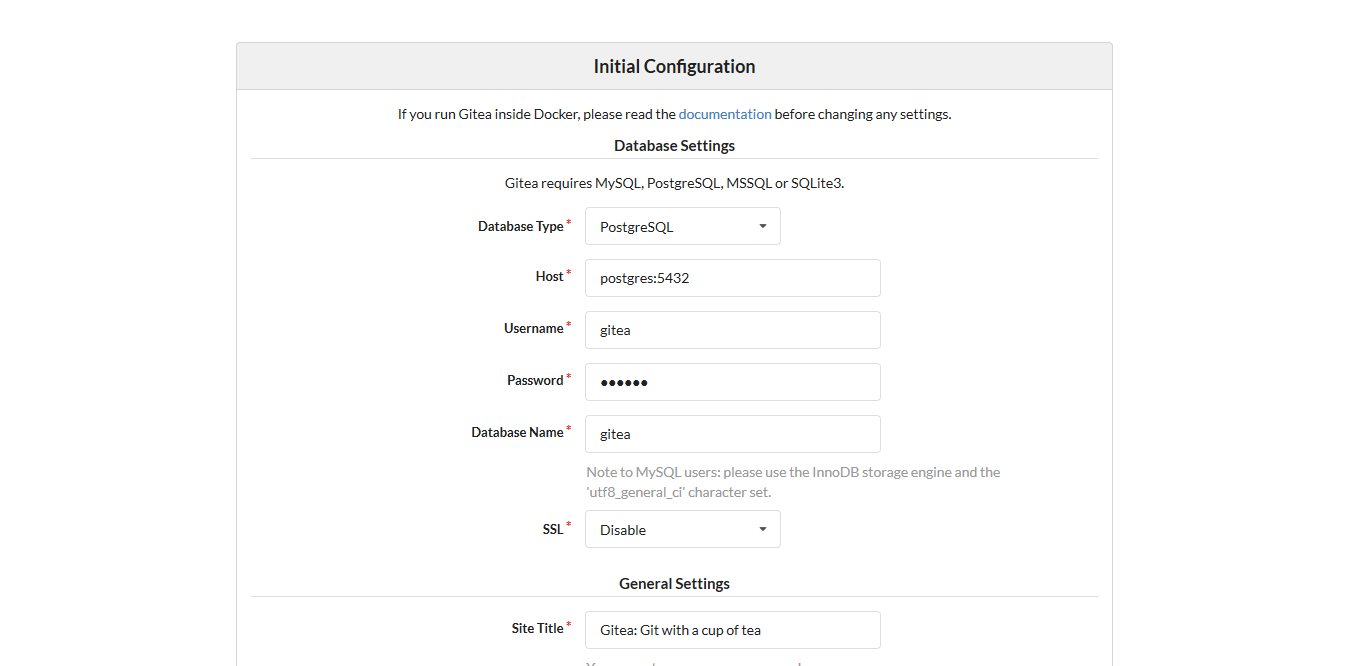The width and height of the screenshot is (1349, 666).
Task: Click the "Database Settings" section heading
Action: pos(674,146)
